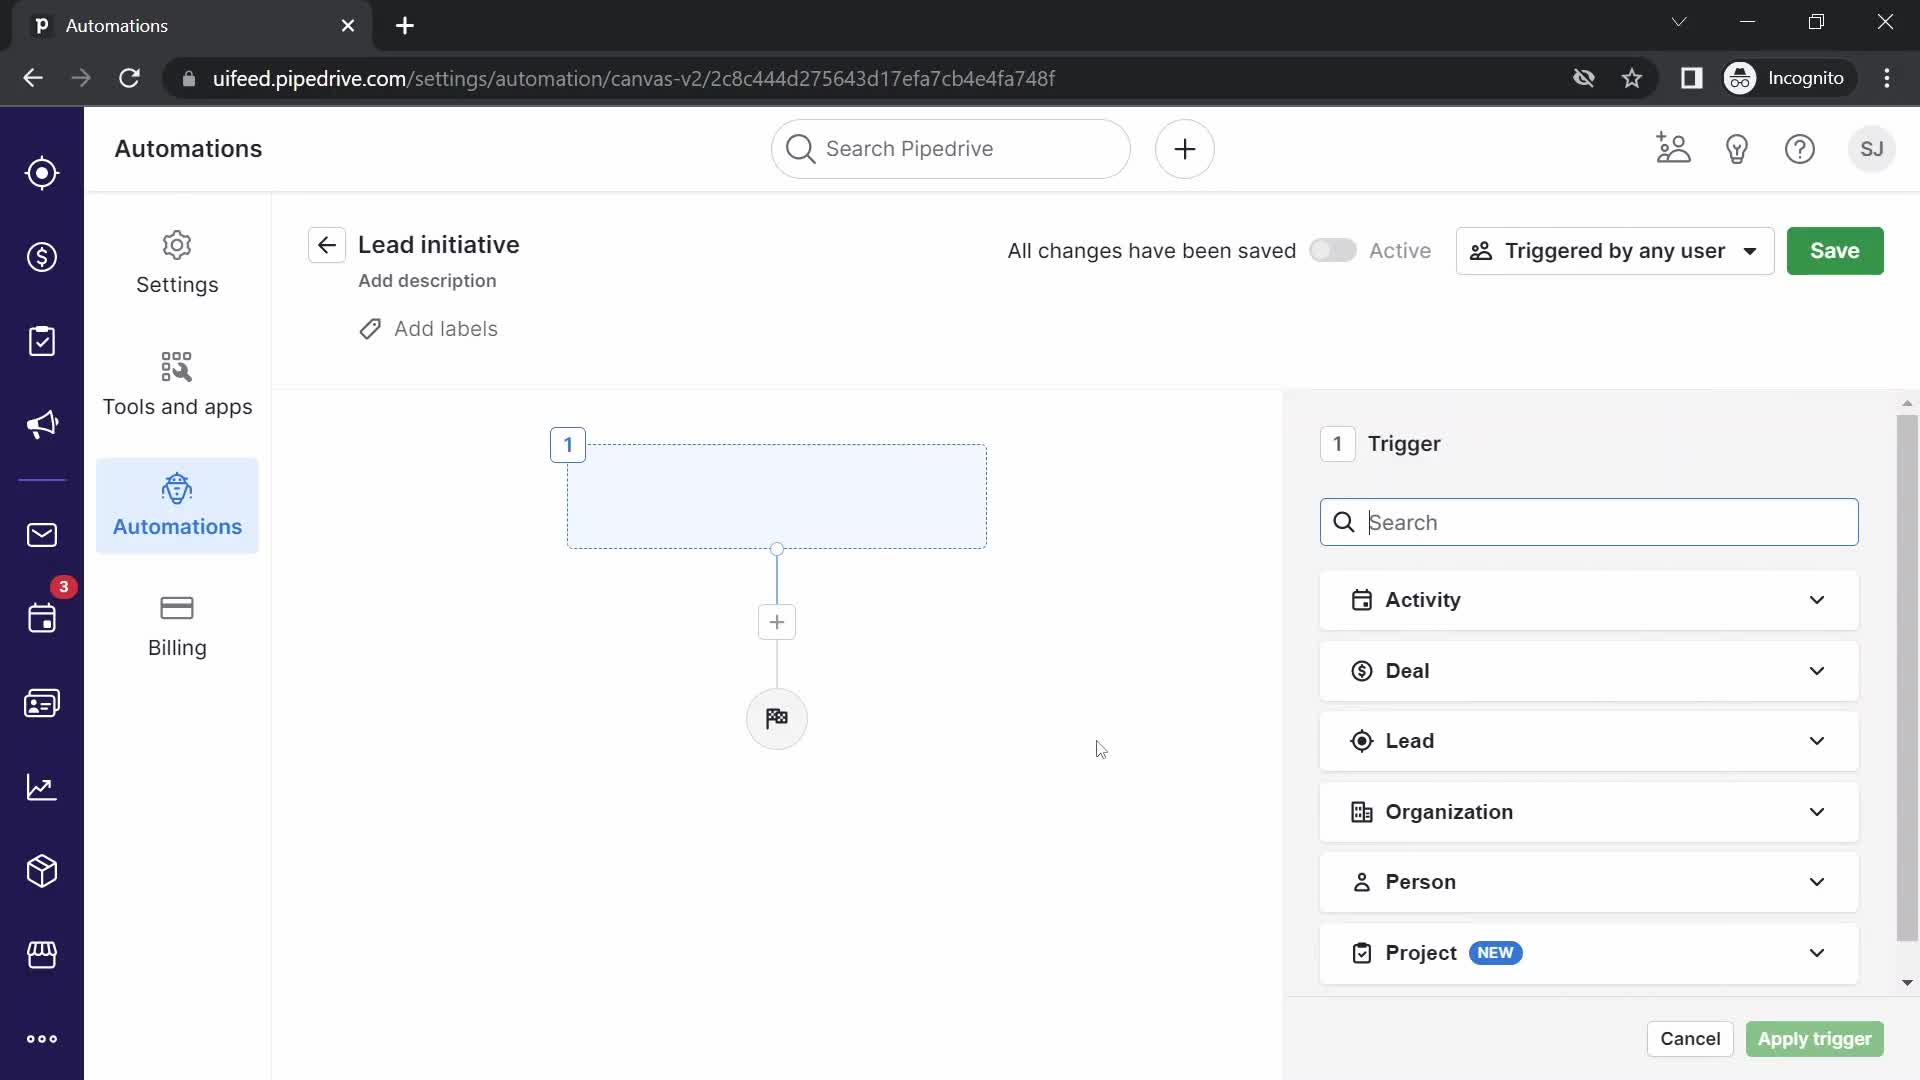Click the trigger search input field

point(1590,521)
